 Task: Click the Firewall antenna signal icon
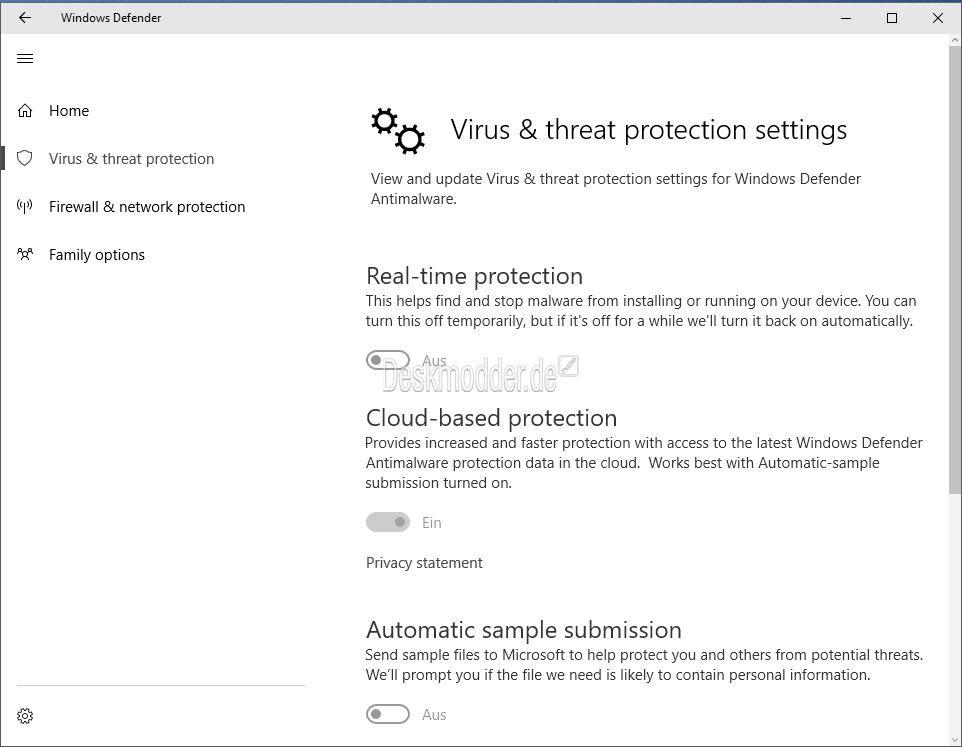pos(25,206)
